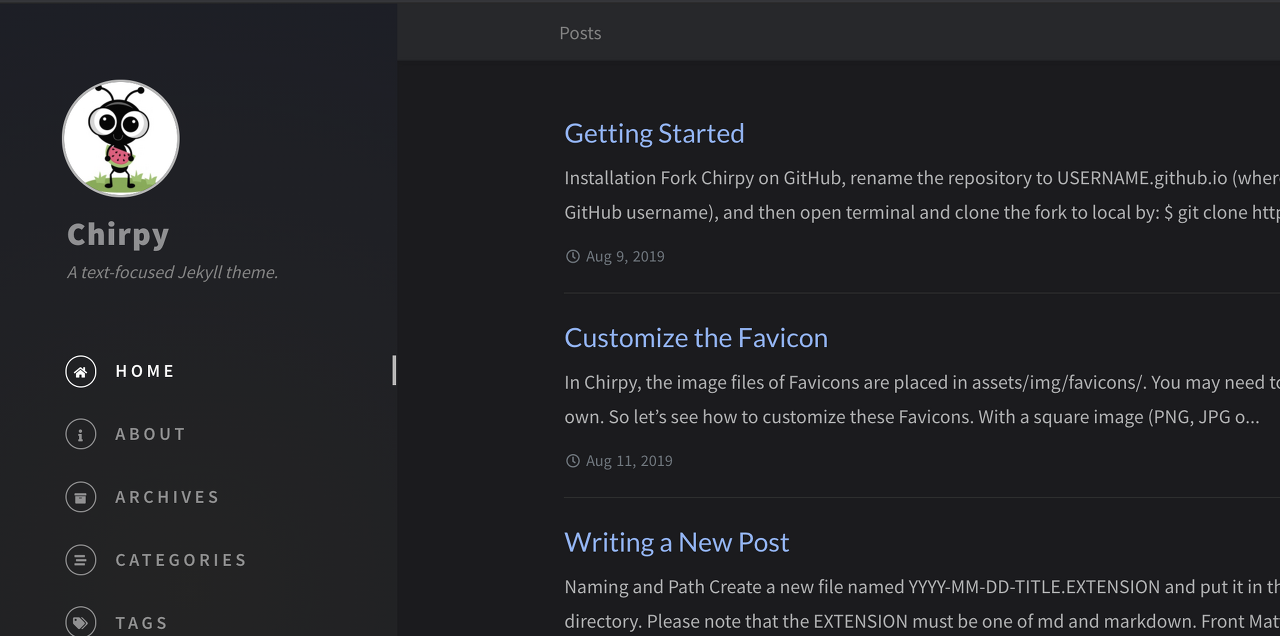Open the Customize the Favicon post

(696, 338)
